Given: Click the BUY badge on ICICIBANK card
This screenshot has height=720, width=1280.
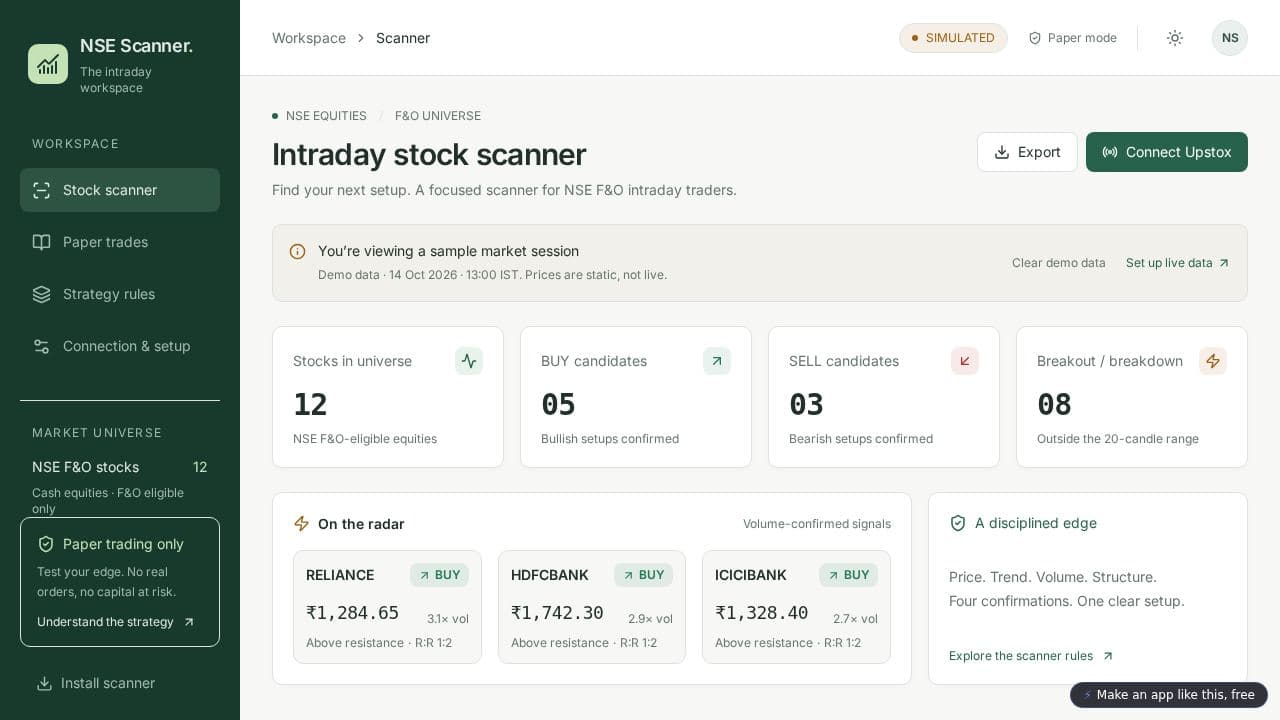Looking at the screenshot, I should 848,575.
